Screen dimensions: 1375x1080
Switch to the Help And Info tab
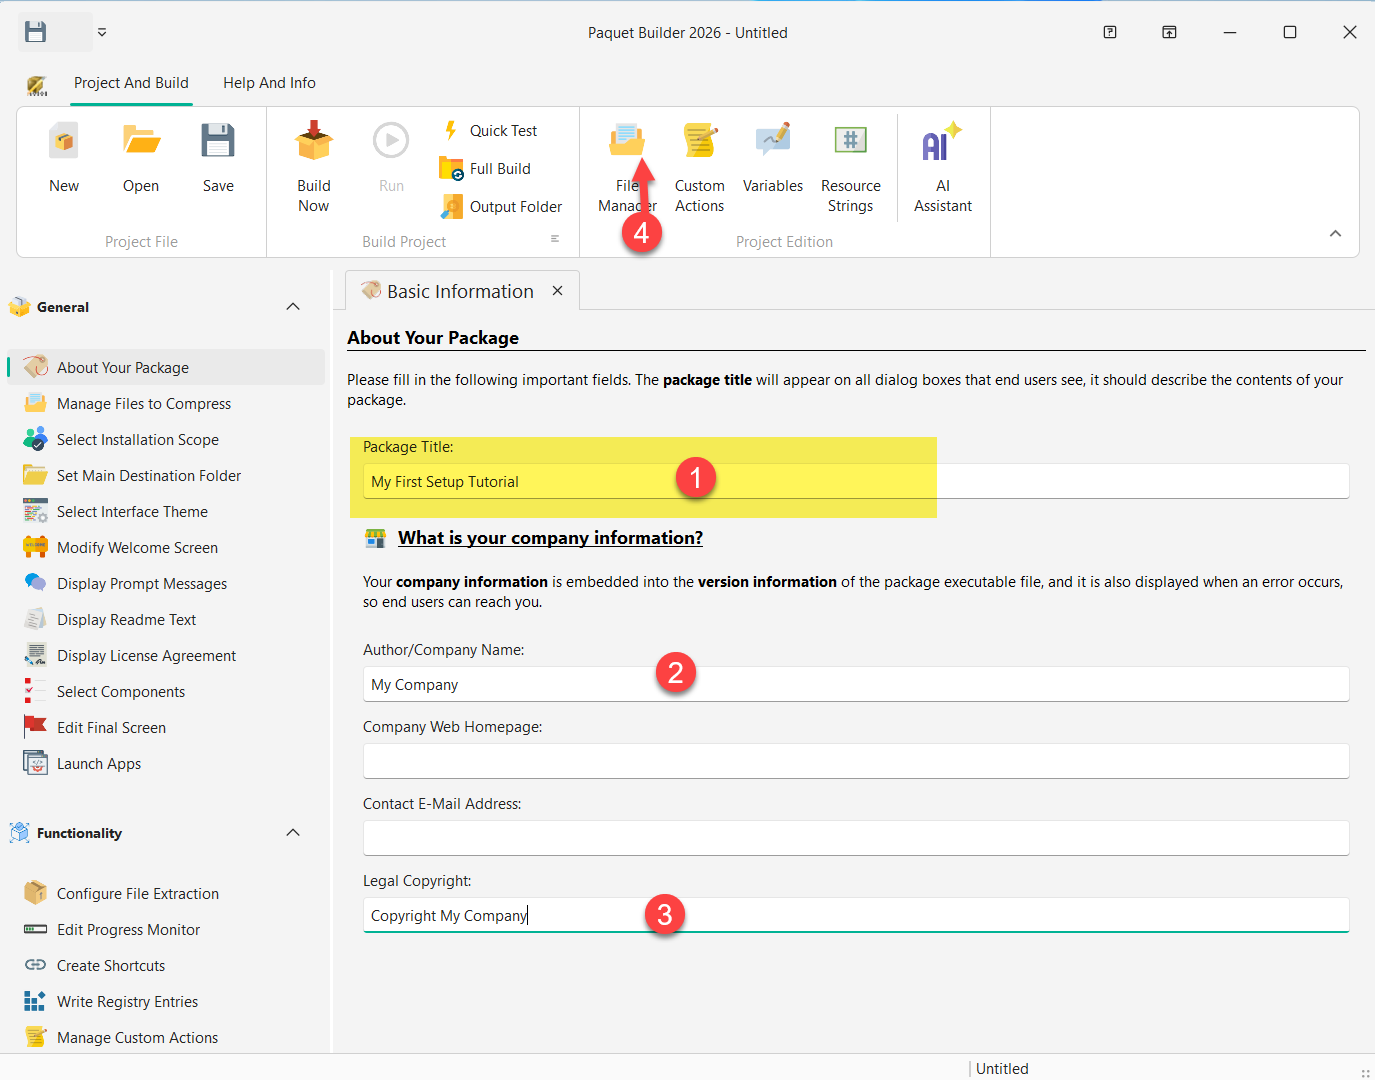point(268,83)
